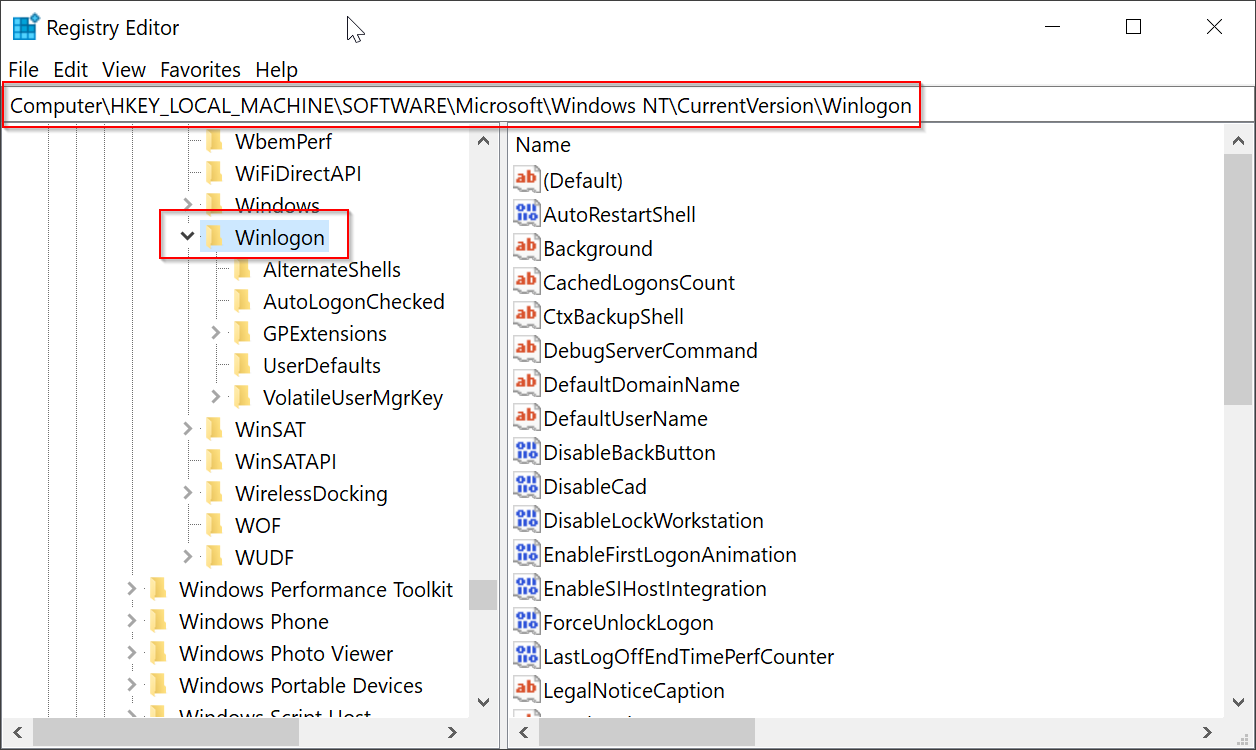Viewport: 1256px width, 750px height.
Task: Click the tree pane scroll down arrow
Action: click(x=483, y=703)
